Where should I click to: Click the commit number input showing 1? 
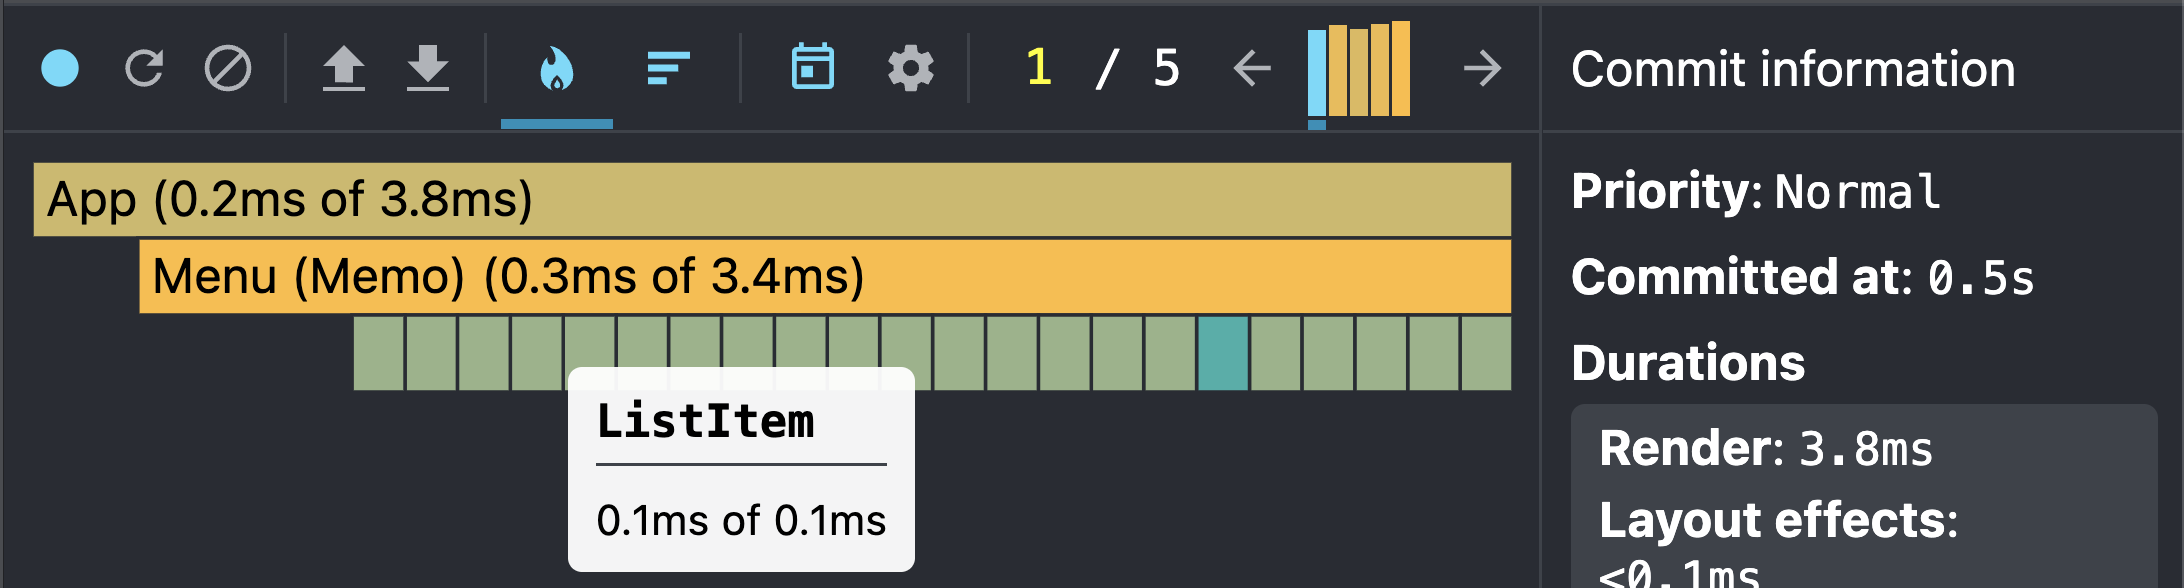(1039, 68)
